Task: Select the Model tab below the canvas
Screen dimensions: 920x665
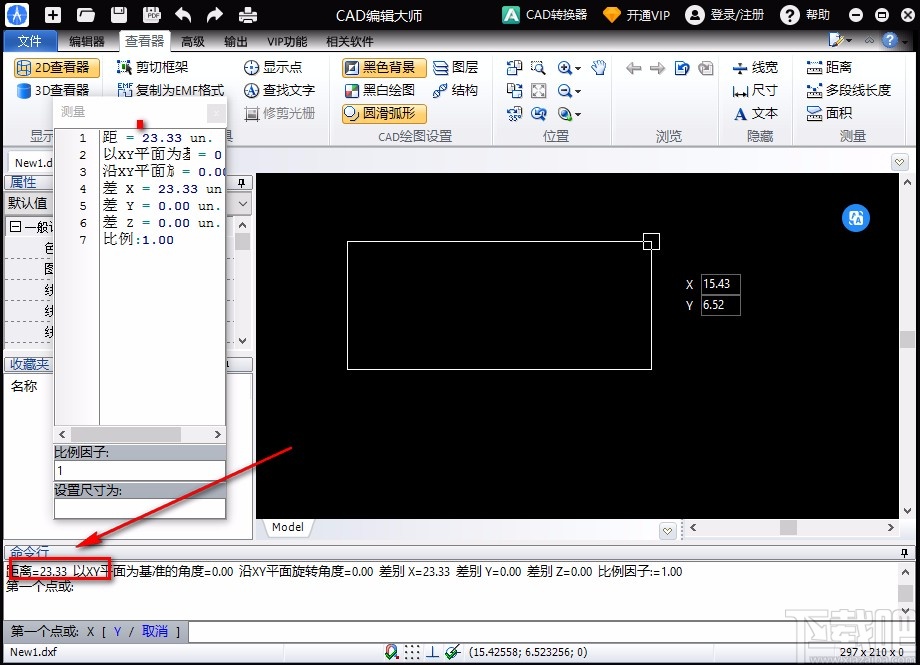Action: tap(287, 527)
